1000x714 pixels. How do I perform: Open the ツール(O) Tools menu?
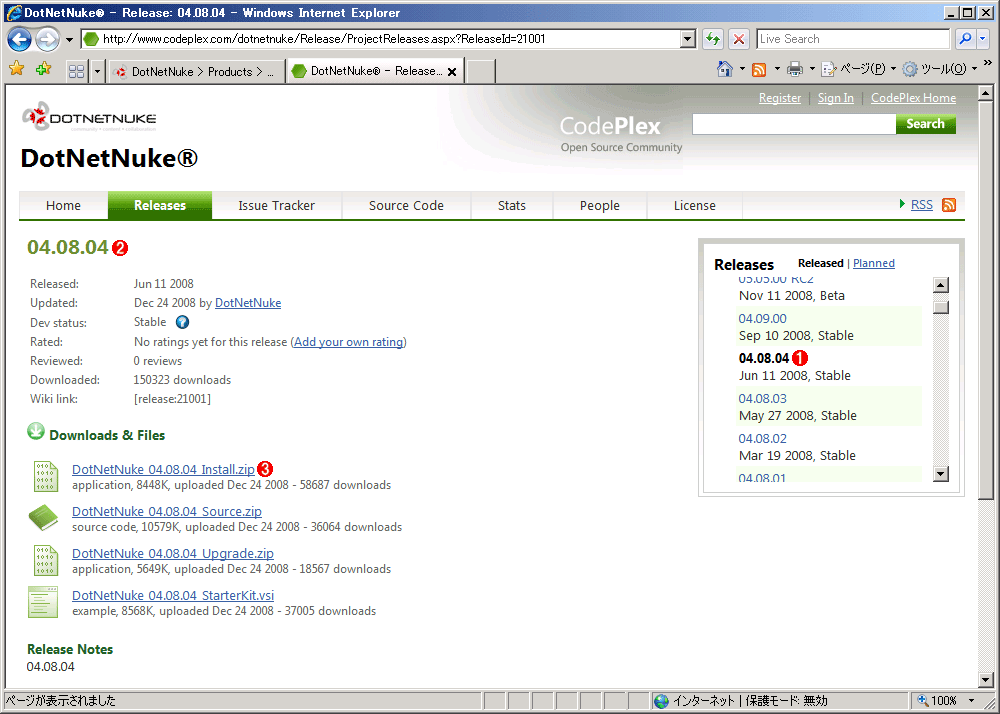pos(940,69)
